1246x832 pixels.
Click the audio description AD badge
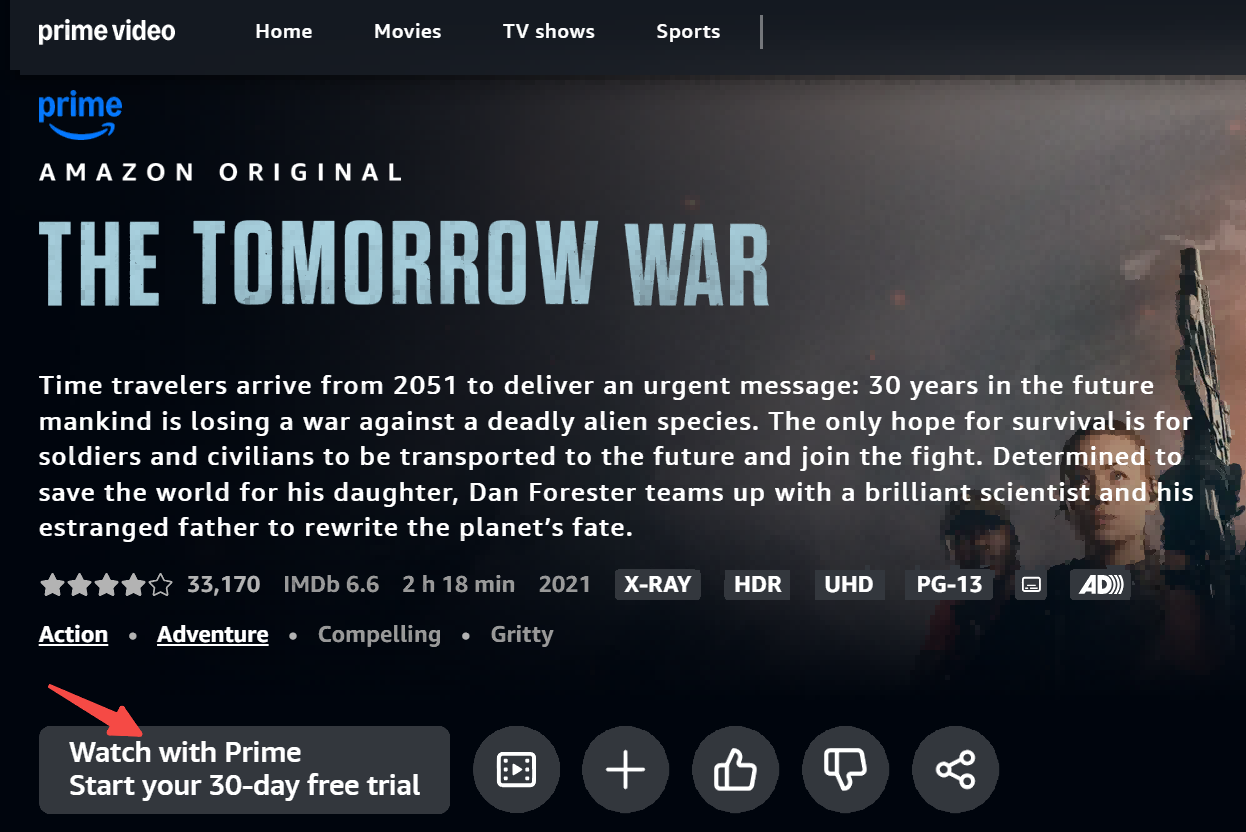[x=1100, y=584]
